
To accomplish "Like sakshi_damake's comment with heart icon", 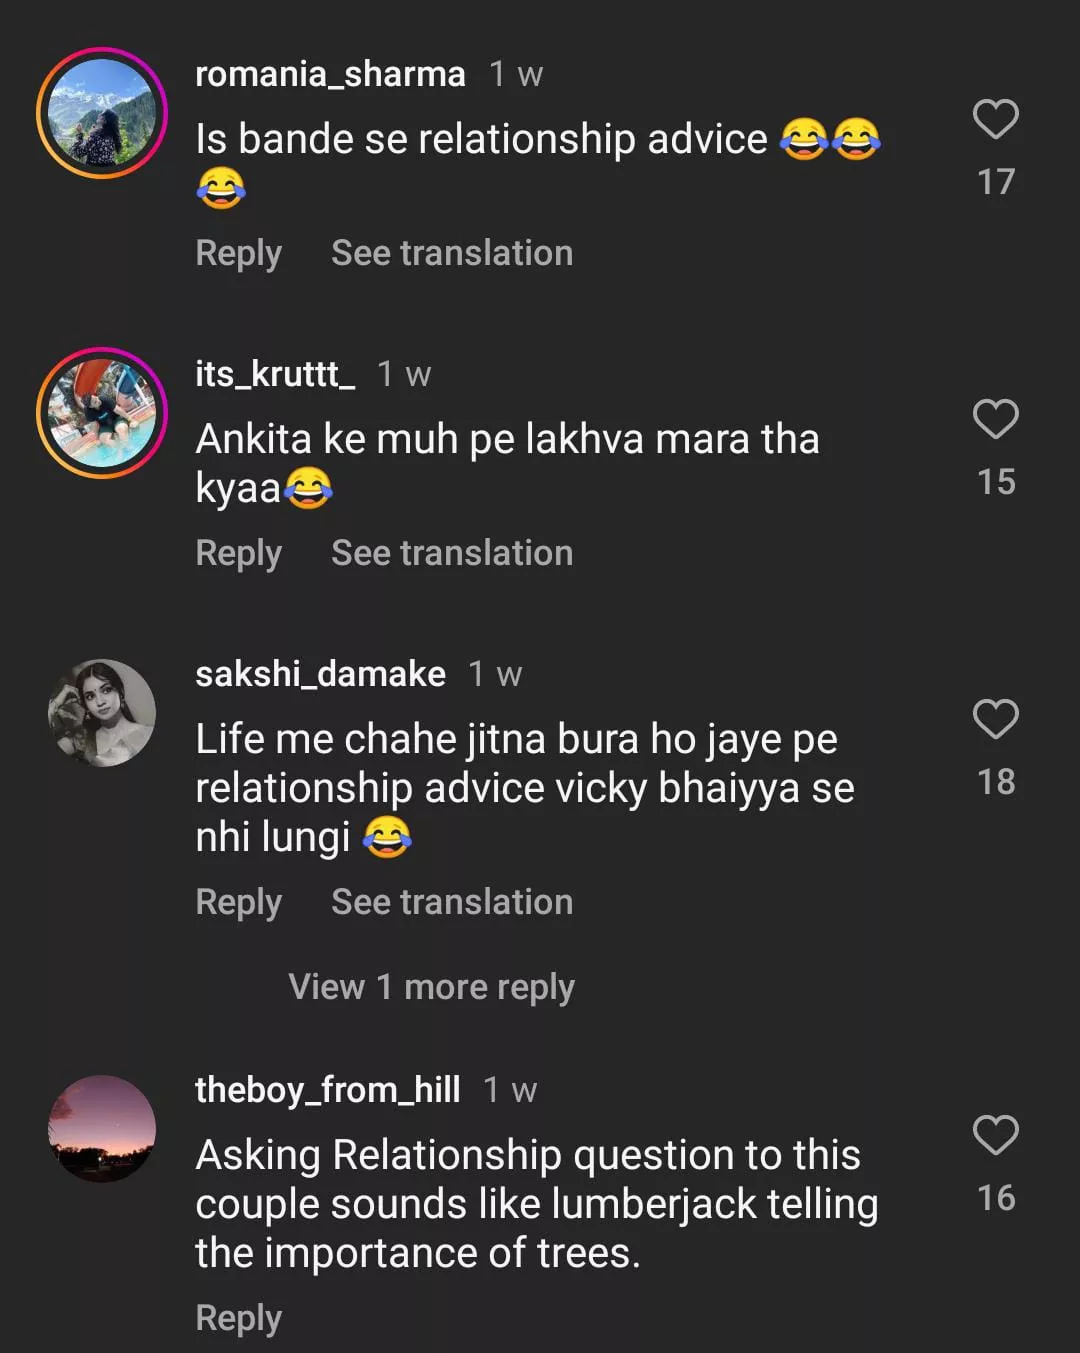I will point(995,720).
